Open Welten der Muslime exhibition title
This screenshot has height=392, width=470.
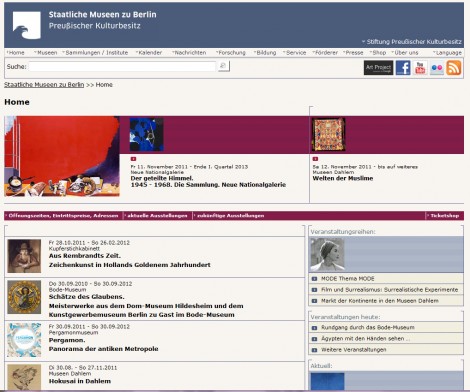(x=343, y=178)
